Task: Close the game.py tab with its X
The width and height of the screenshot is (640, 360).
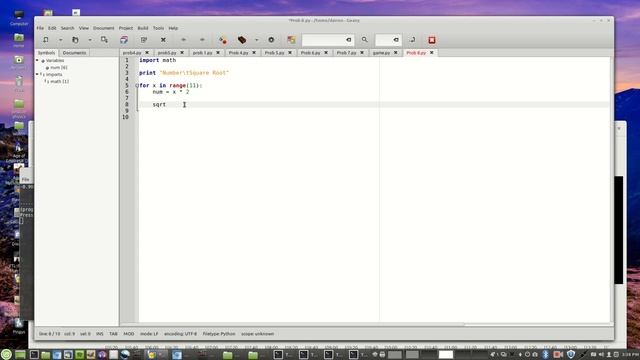Action: pyautogui.click(x=396, y=53)
